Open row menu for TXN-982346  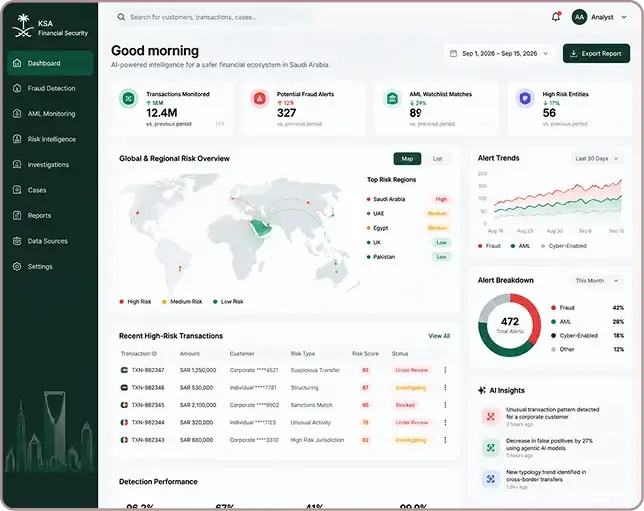click(x=445, y=387)
